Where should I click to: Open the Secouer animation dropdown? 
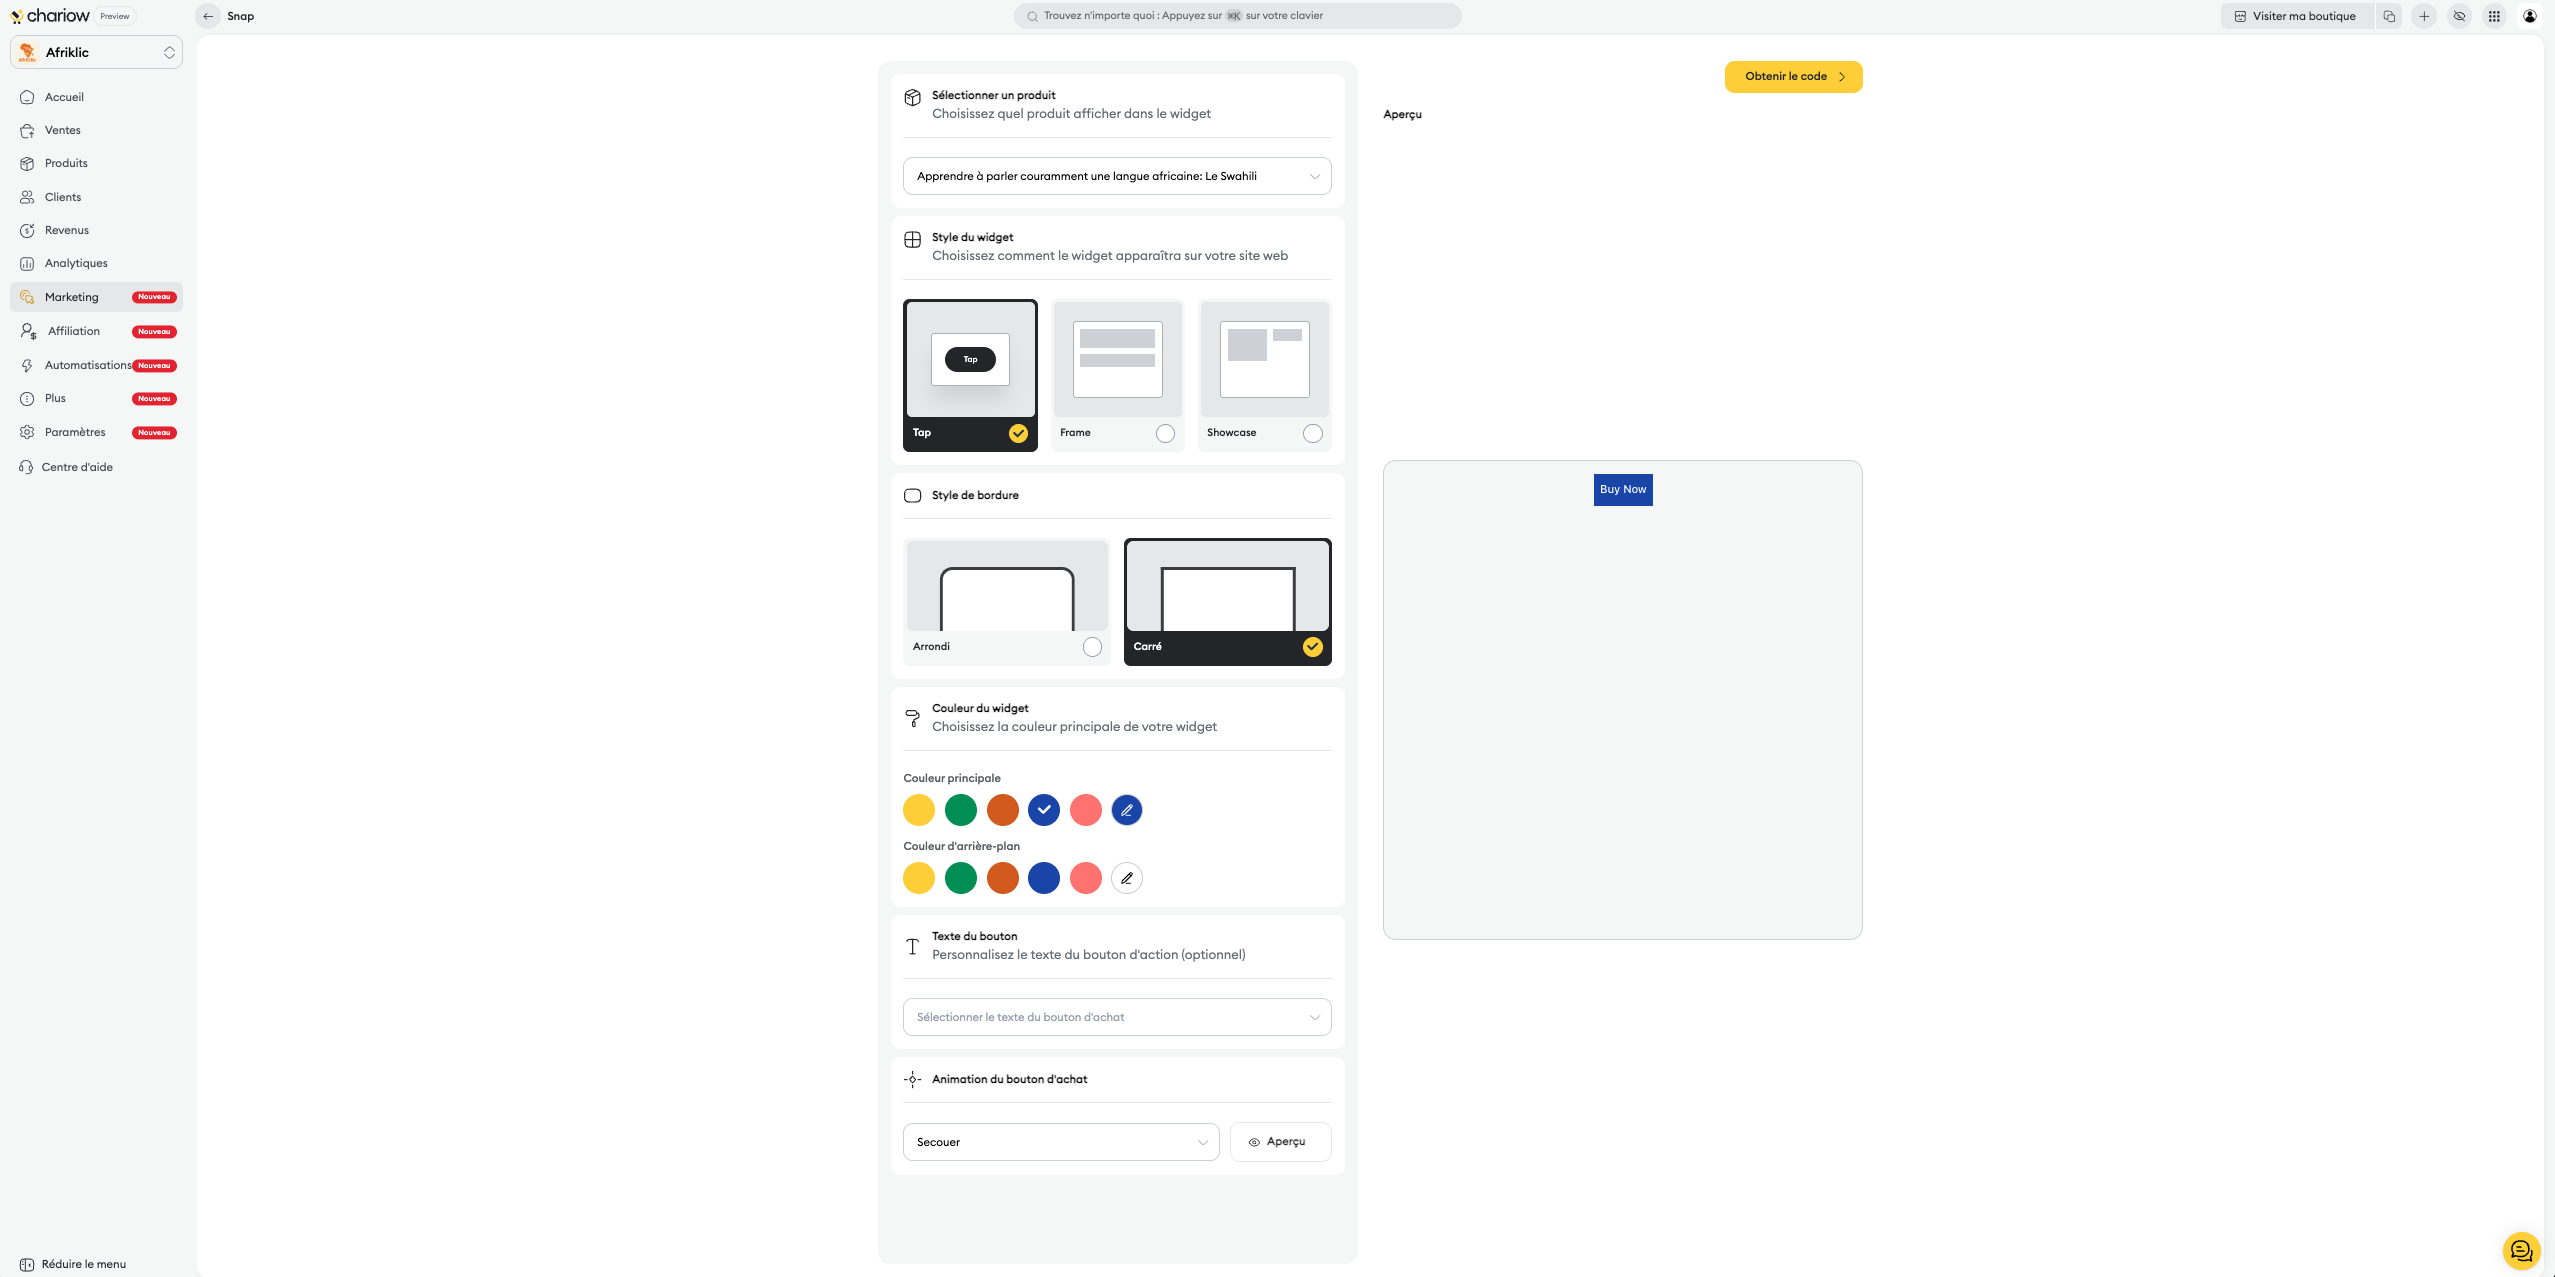tap(1060, 1142)
